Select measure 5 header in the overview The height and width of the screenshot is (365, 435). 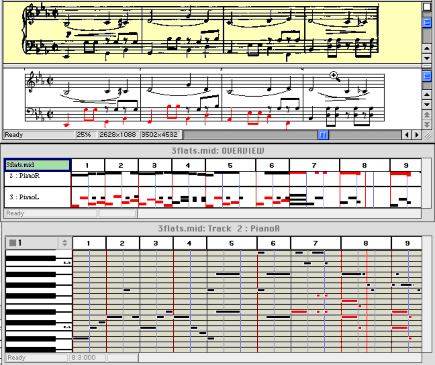[x=230, y=165]
